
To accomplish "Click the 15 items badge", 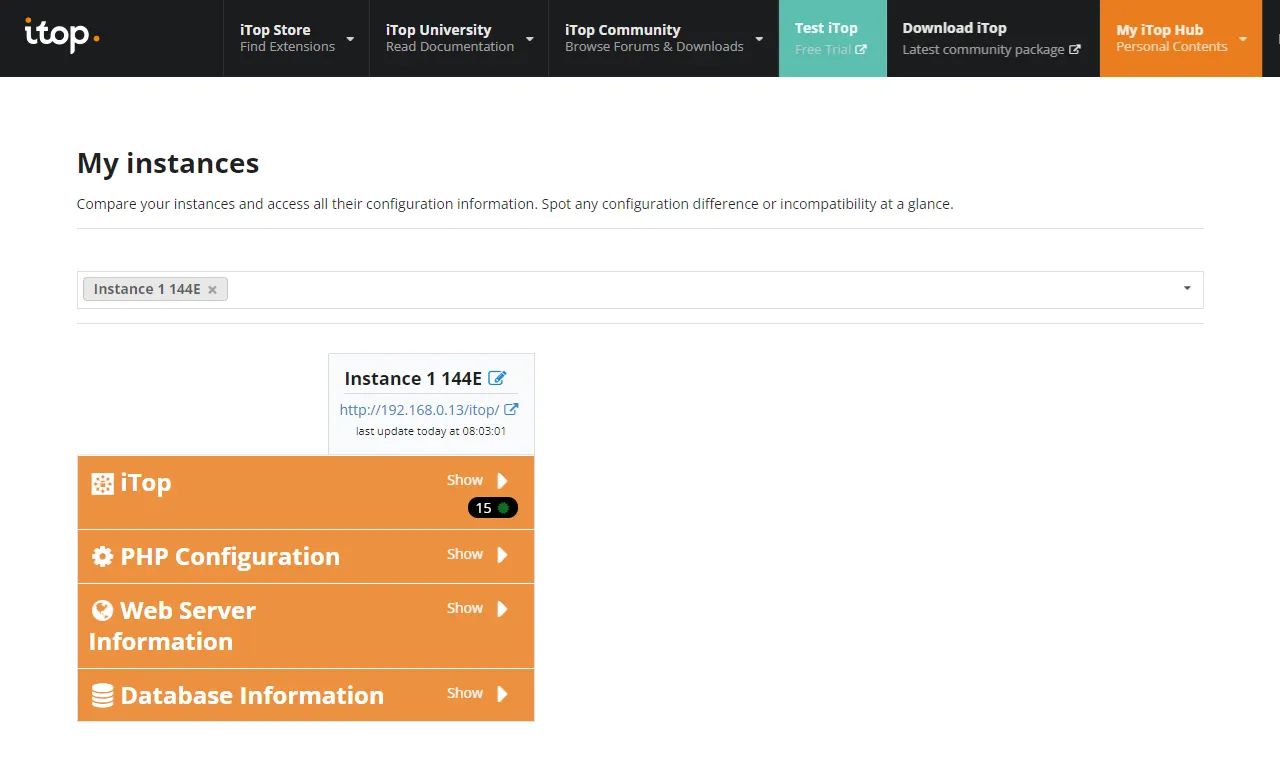I will coord(493,508).
